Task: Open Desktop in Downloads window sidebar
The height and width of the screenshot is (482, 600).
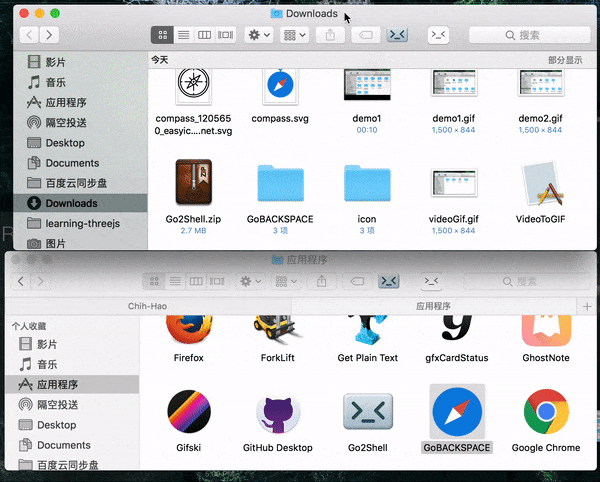Action: coord(80,143)
